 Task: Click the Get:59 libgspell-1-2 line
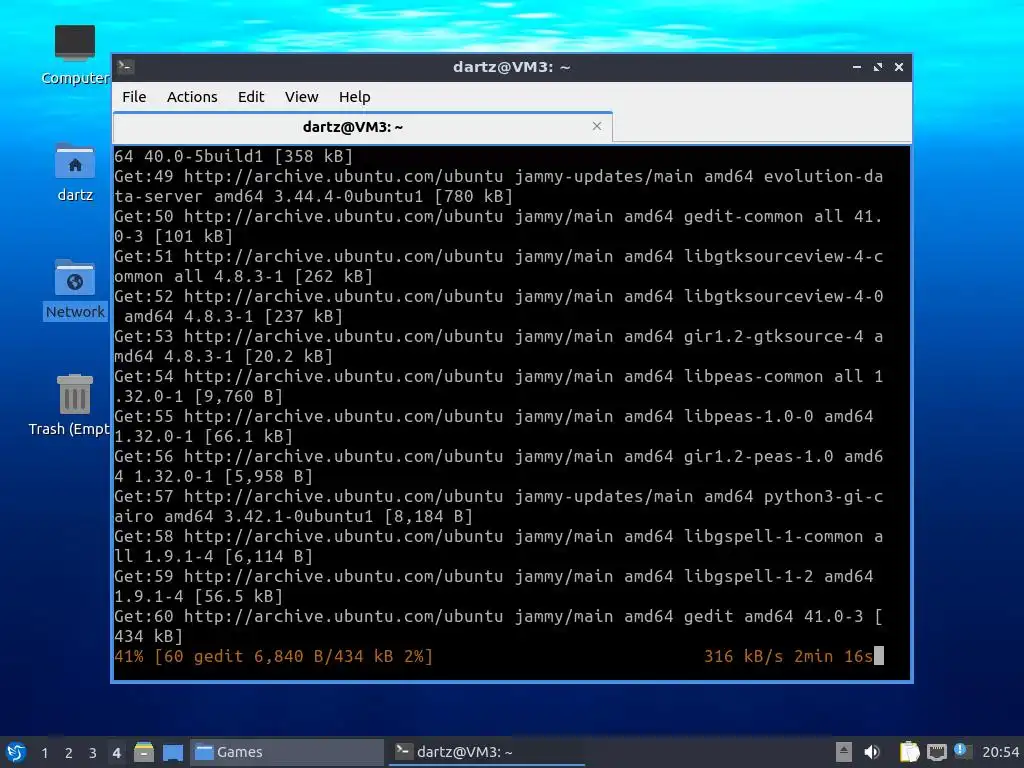pos(494,586)
